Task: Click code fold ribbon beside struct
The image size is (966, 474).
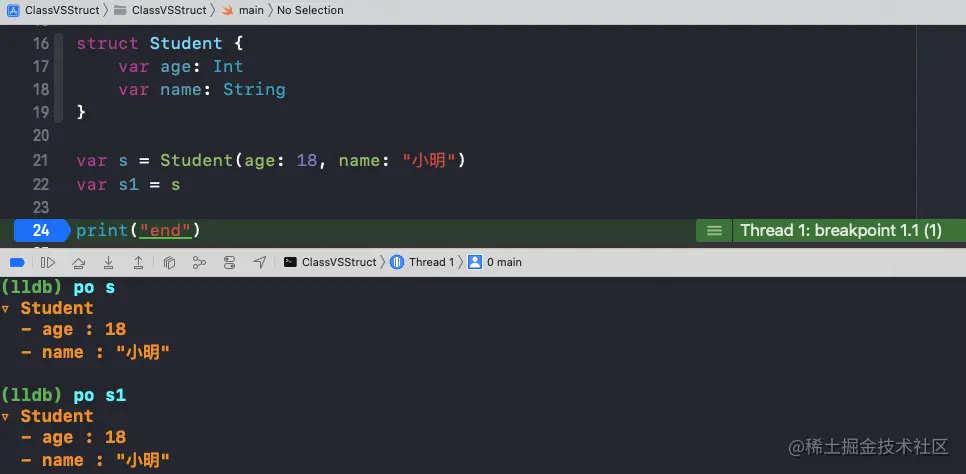Action: 59,78
